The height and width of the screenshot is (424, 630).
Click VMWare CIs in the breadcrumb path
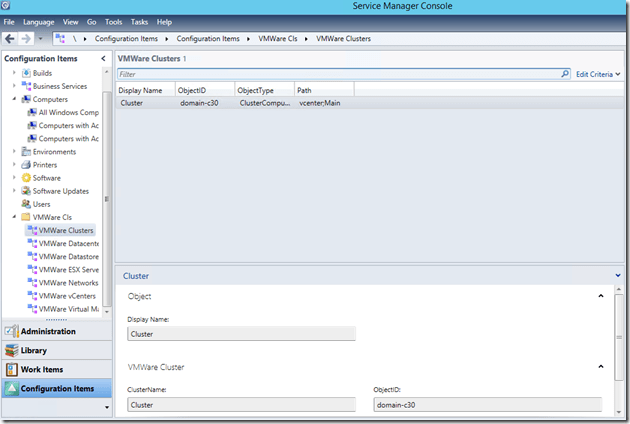[x=280, y=38]
